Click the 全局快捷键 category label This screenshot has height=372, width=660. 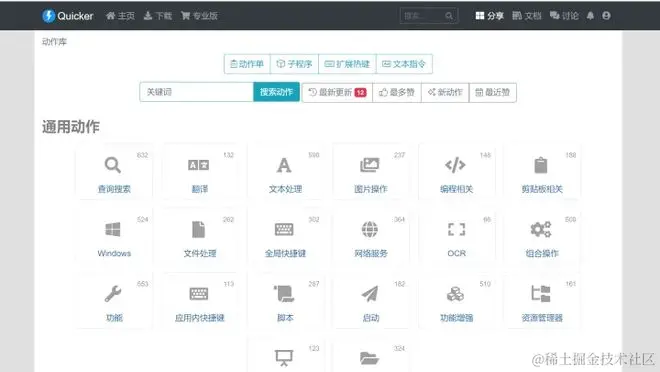coord(285,253)
